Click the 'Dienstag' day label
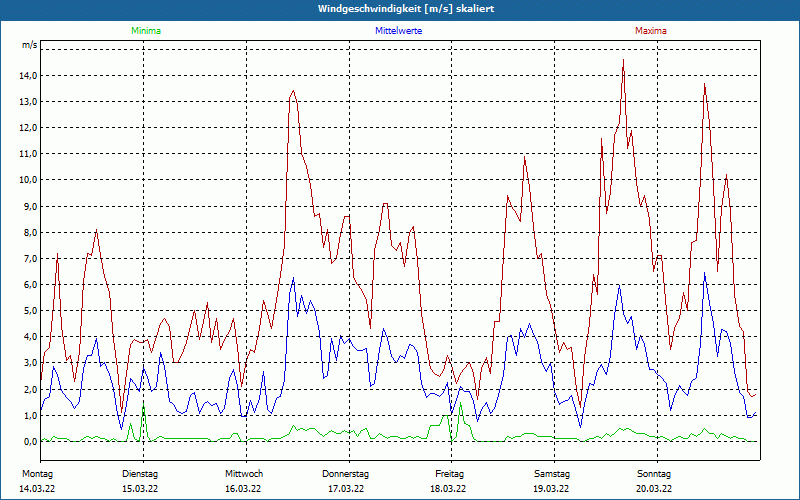The width and height of the screenshot is (800, 500). click(x=140, y=474)
